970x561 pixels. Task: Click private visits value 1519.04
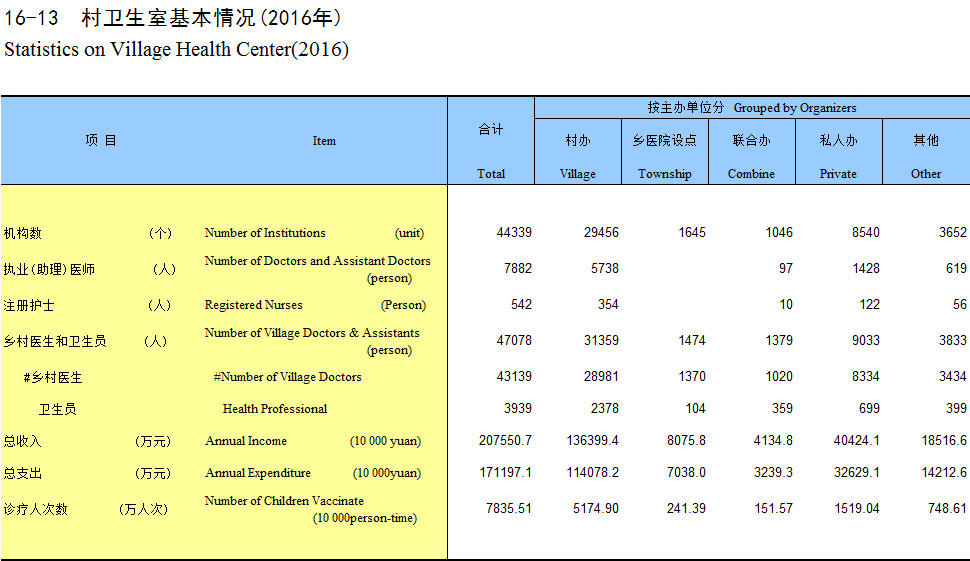coord(857,508)
